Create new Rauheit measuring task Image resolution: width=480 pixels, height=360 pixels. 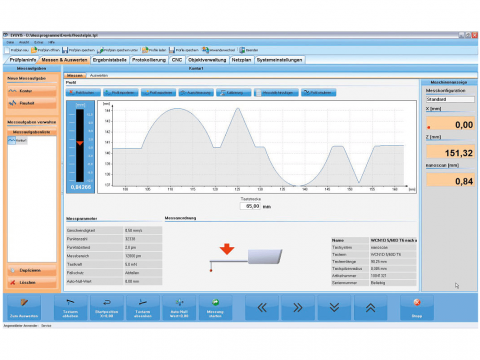click(x=32, y=103)
